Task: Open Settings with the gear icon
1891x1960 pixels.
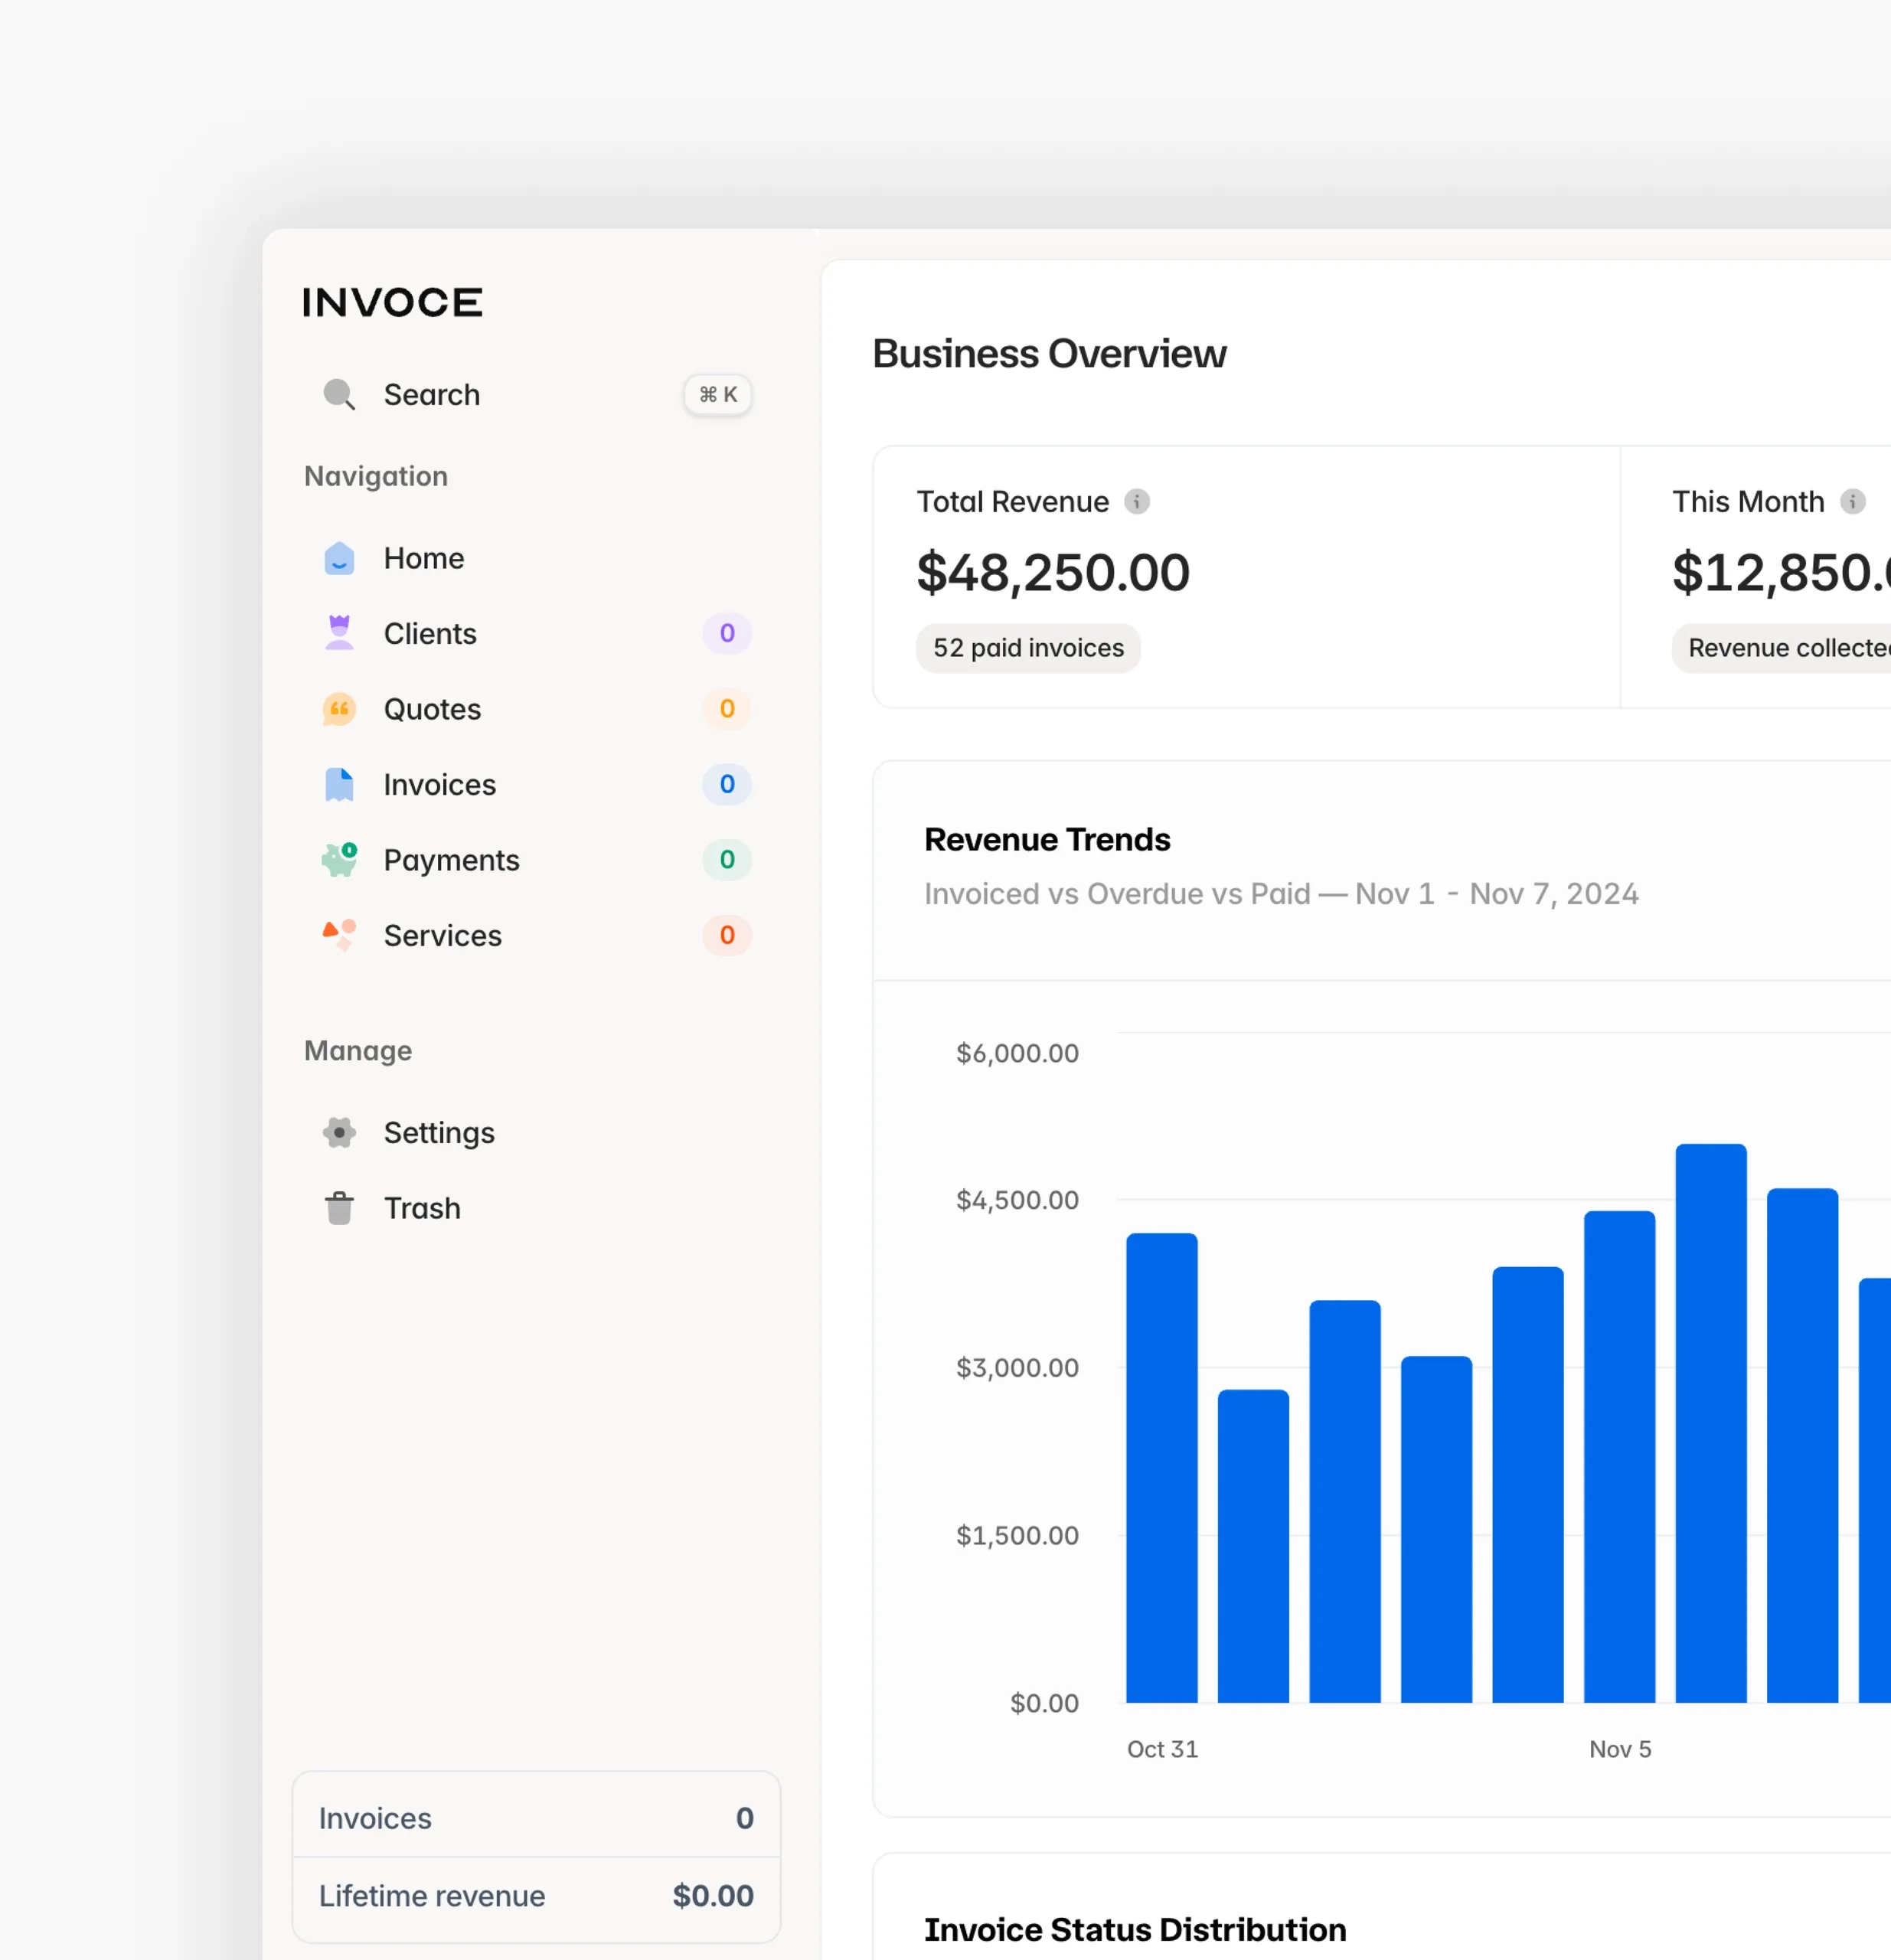Action: [339, 1133]
